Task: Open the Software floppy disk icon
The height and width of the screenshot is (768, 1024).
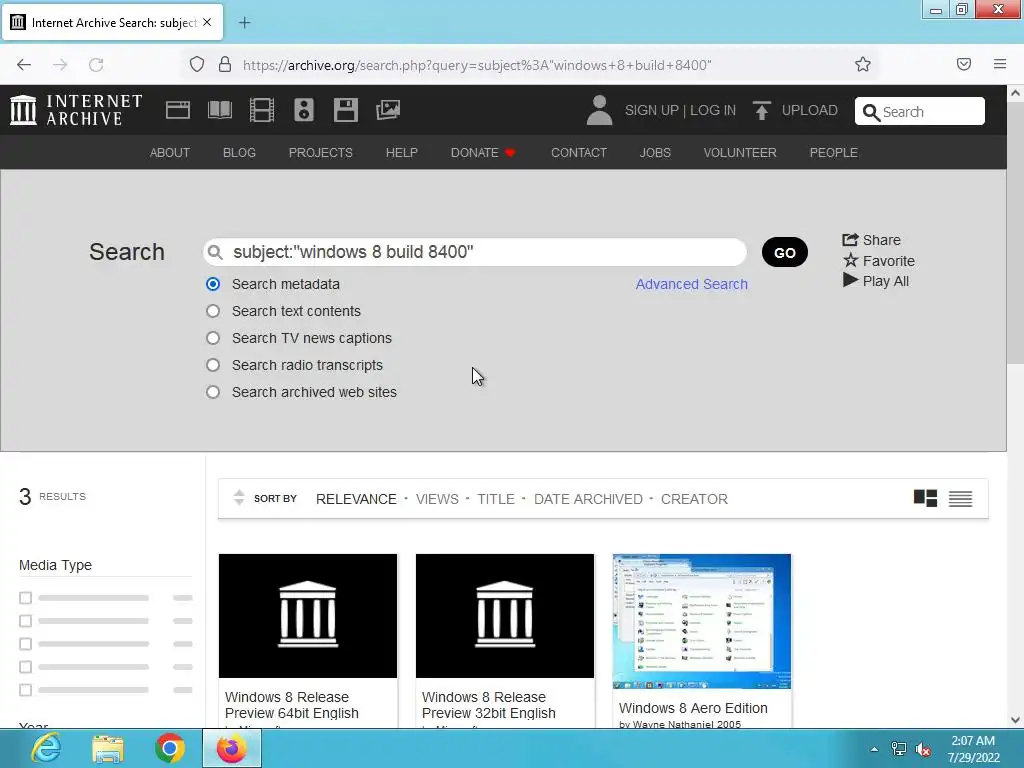Action: click(x=345, y=110)
